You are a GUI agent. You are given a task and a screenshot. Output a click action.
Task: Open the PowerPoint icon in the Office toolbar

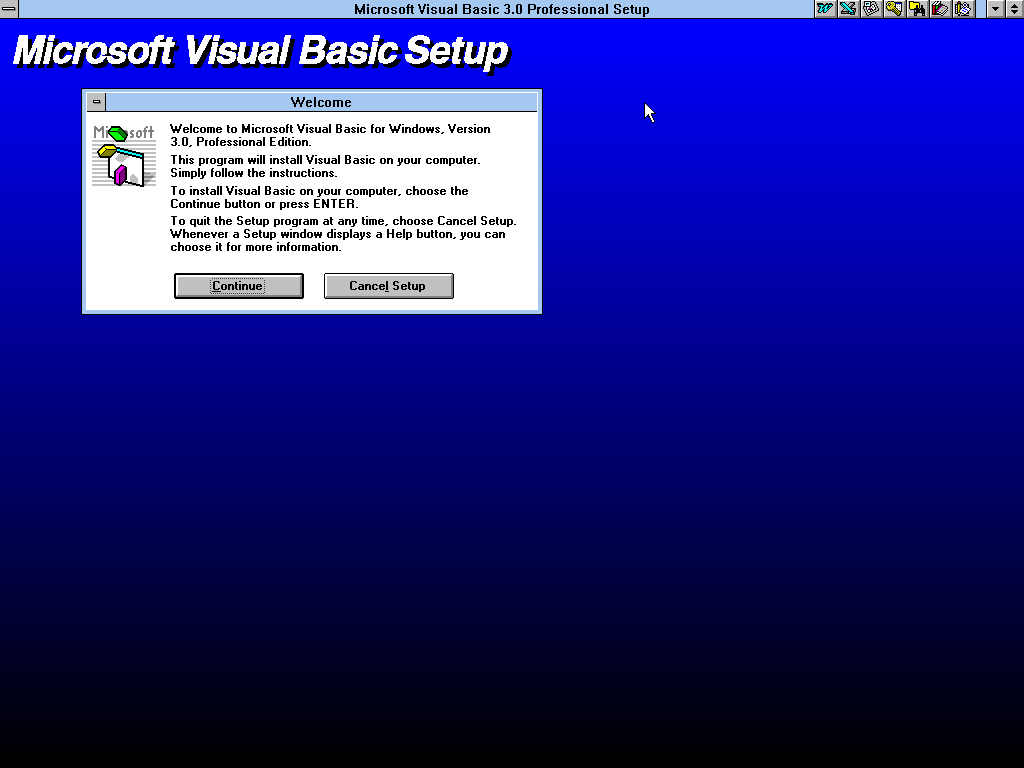coord(871,9)
